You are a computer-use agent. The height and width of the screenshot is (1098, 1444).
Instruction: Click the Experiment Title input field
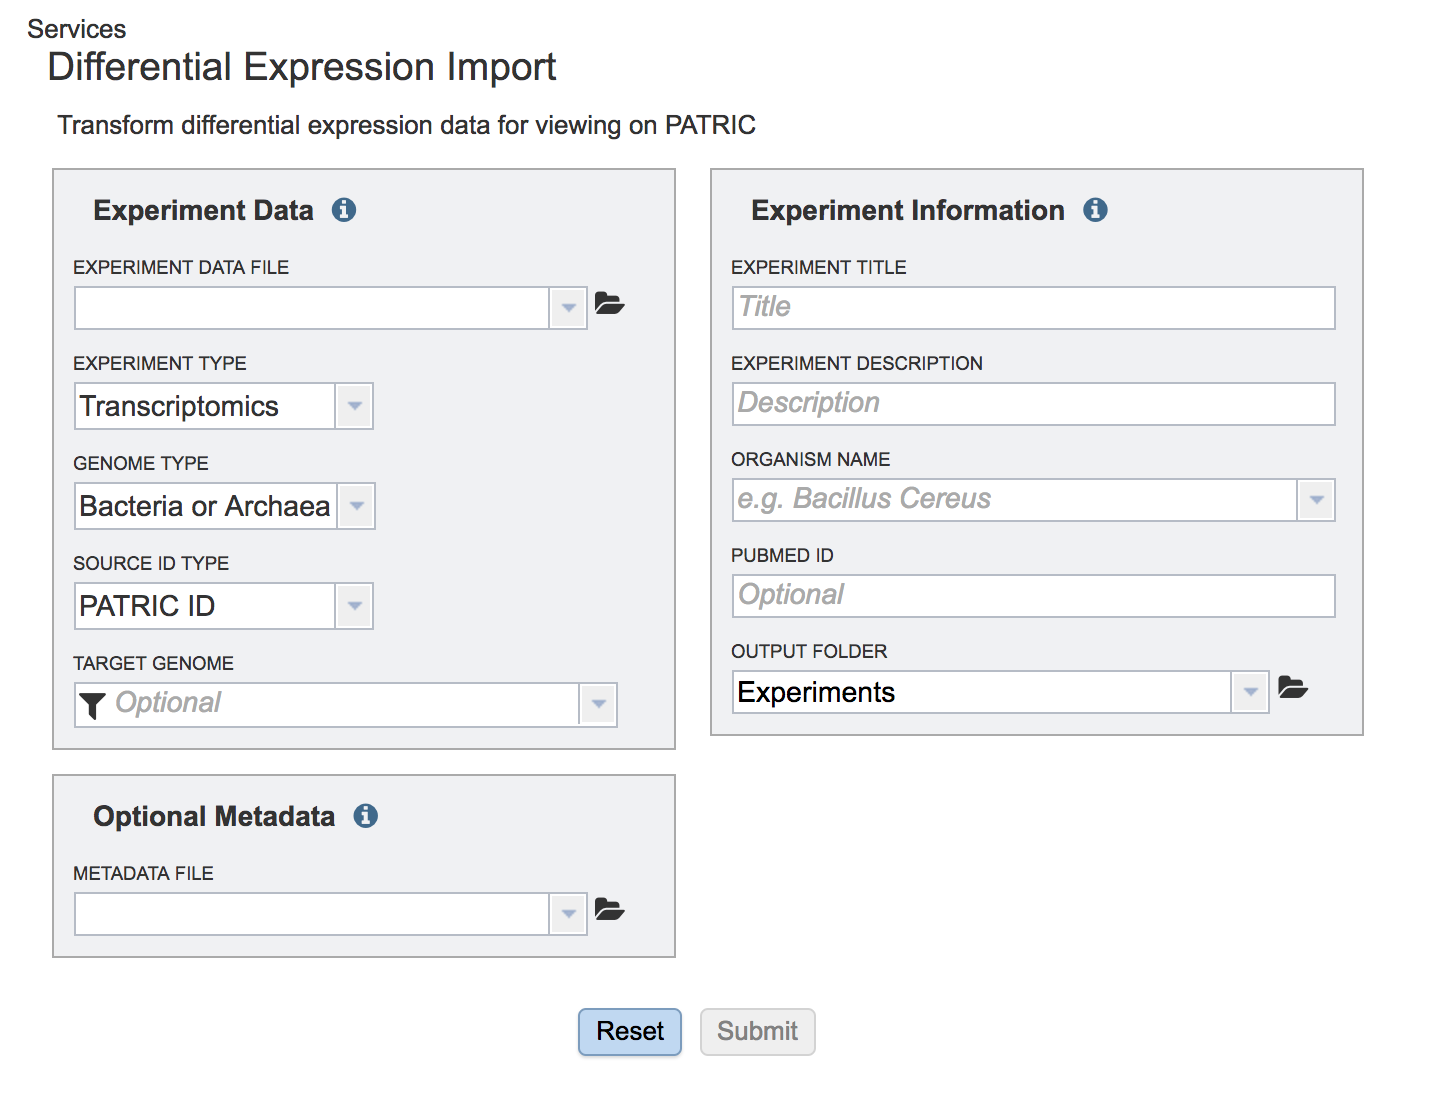coord(1033,308)
